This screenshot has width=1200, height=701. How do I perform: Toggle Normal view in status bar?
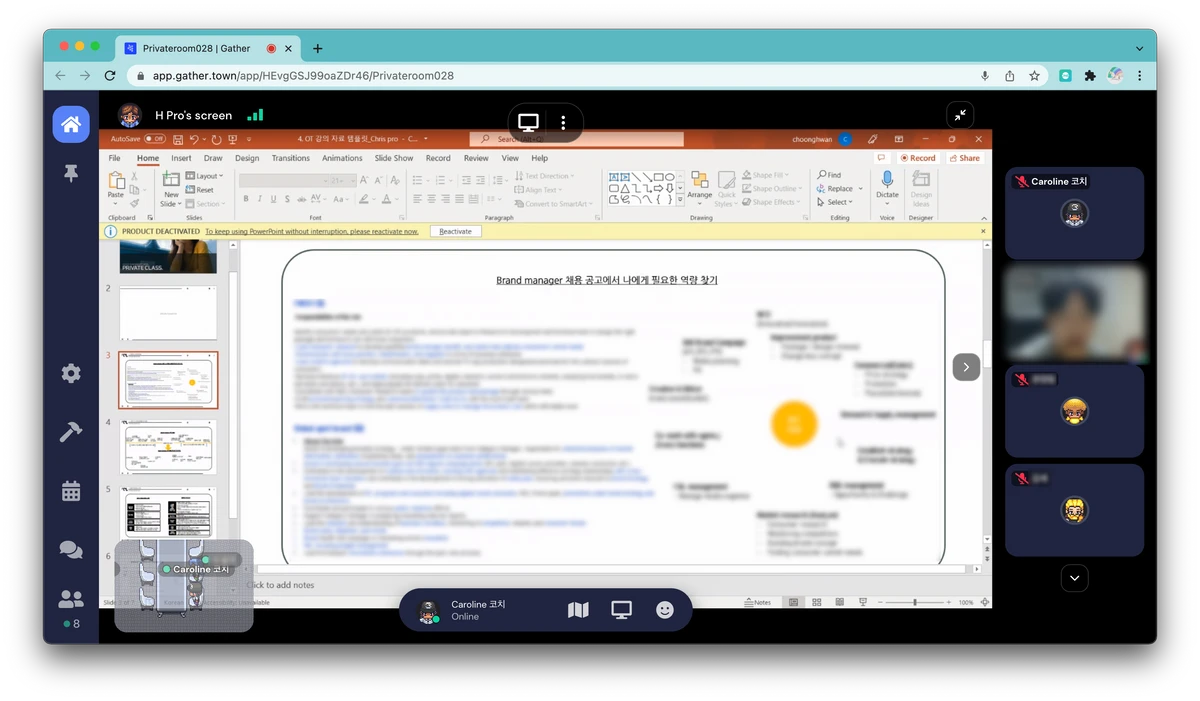pos(794,602)
